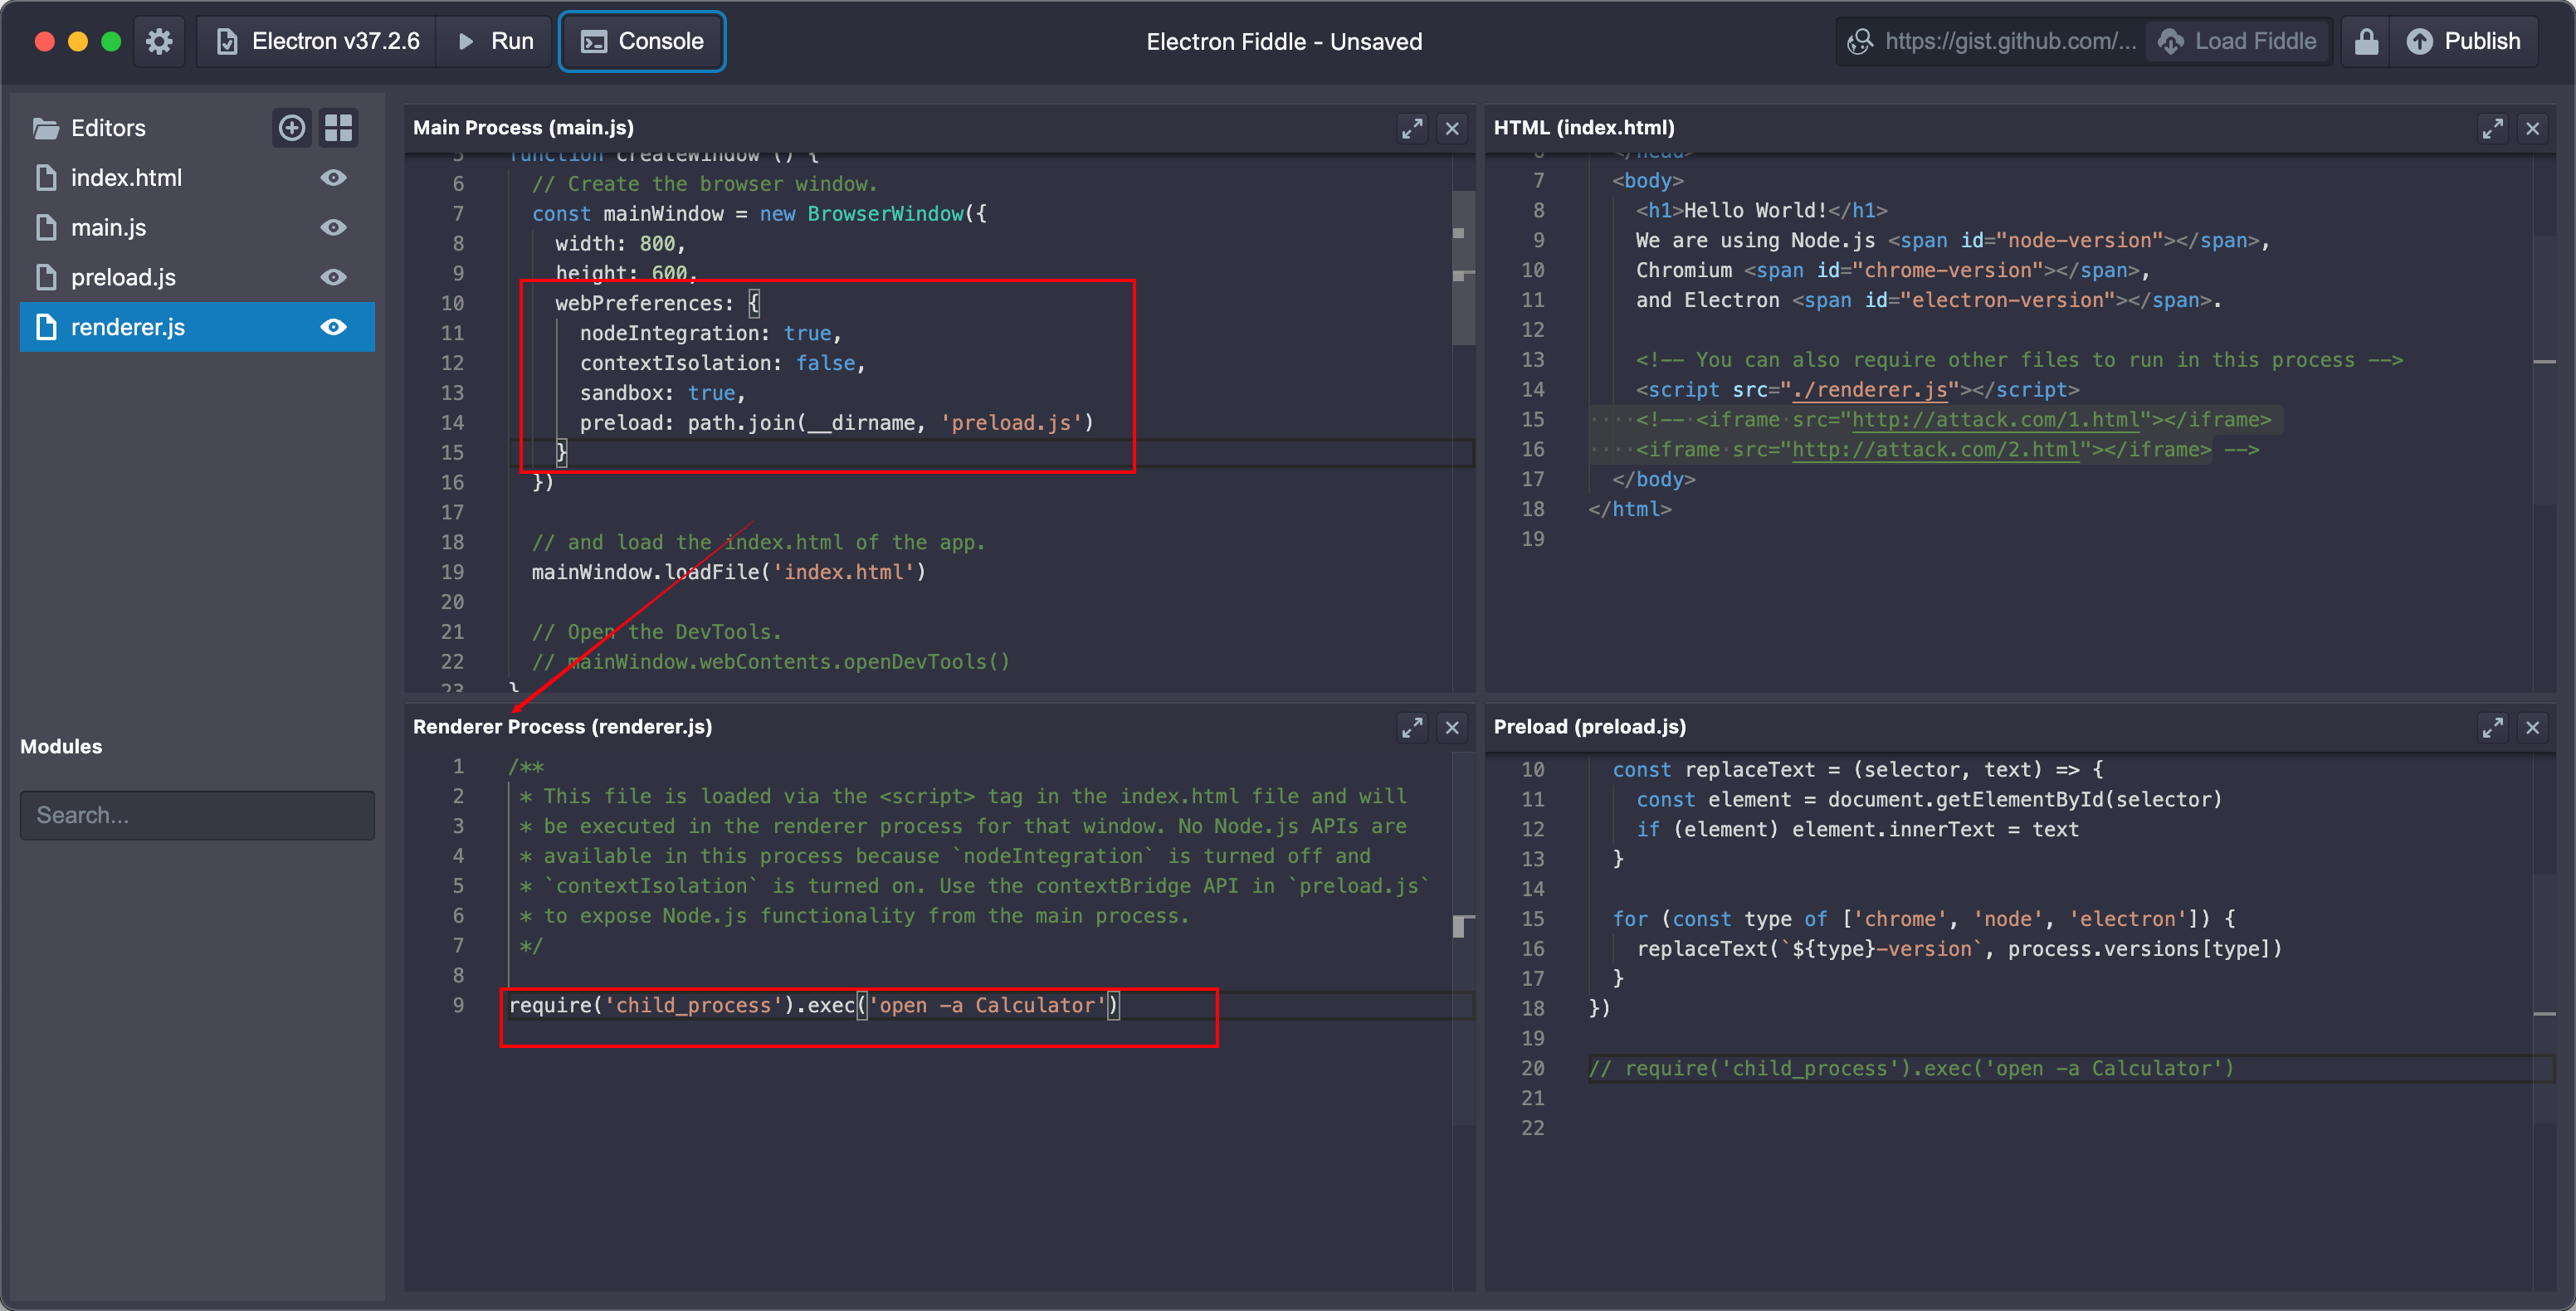Open the settings gear in the toolbar
Screen dimensions: 2576x1311
point(159,41)
